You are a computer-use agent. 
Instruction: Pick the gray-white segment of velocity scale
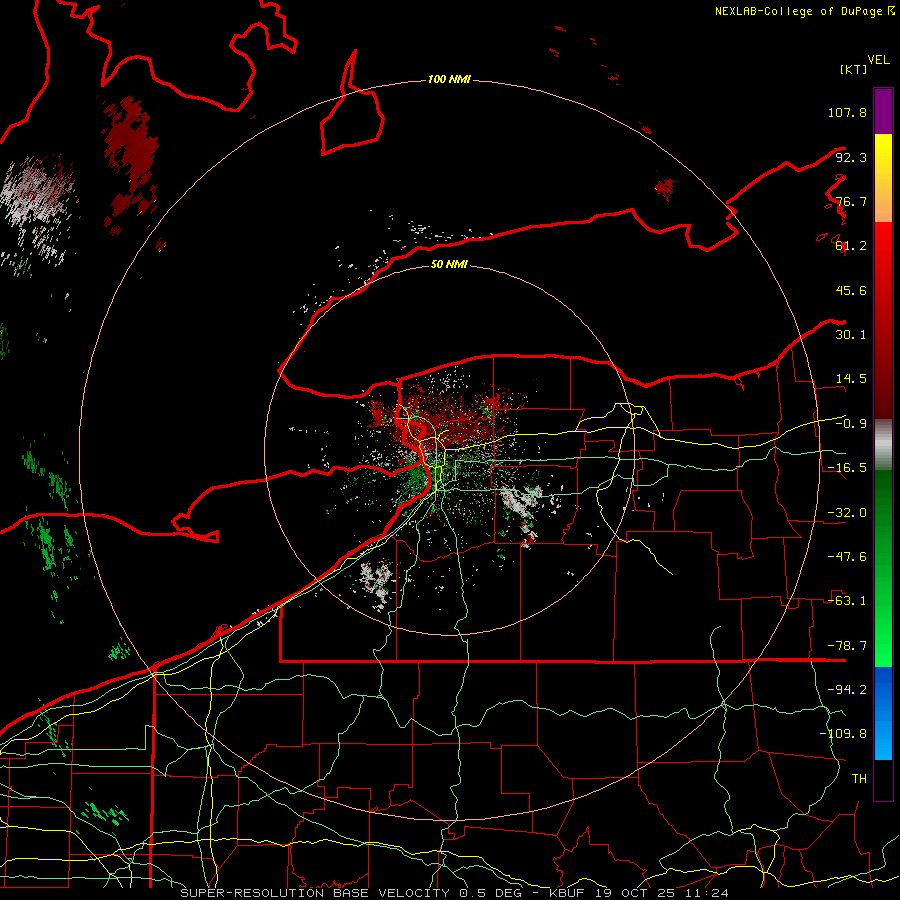click(x=883, y=445)
